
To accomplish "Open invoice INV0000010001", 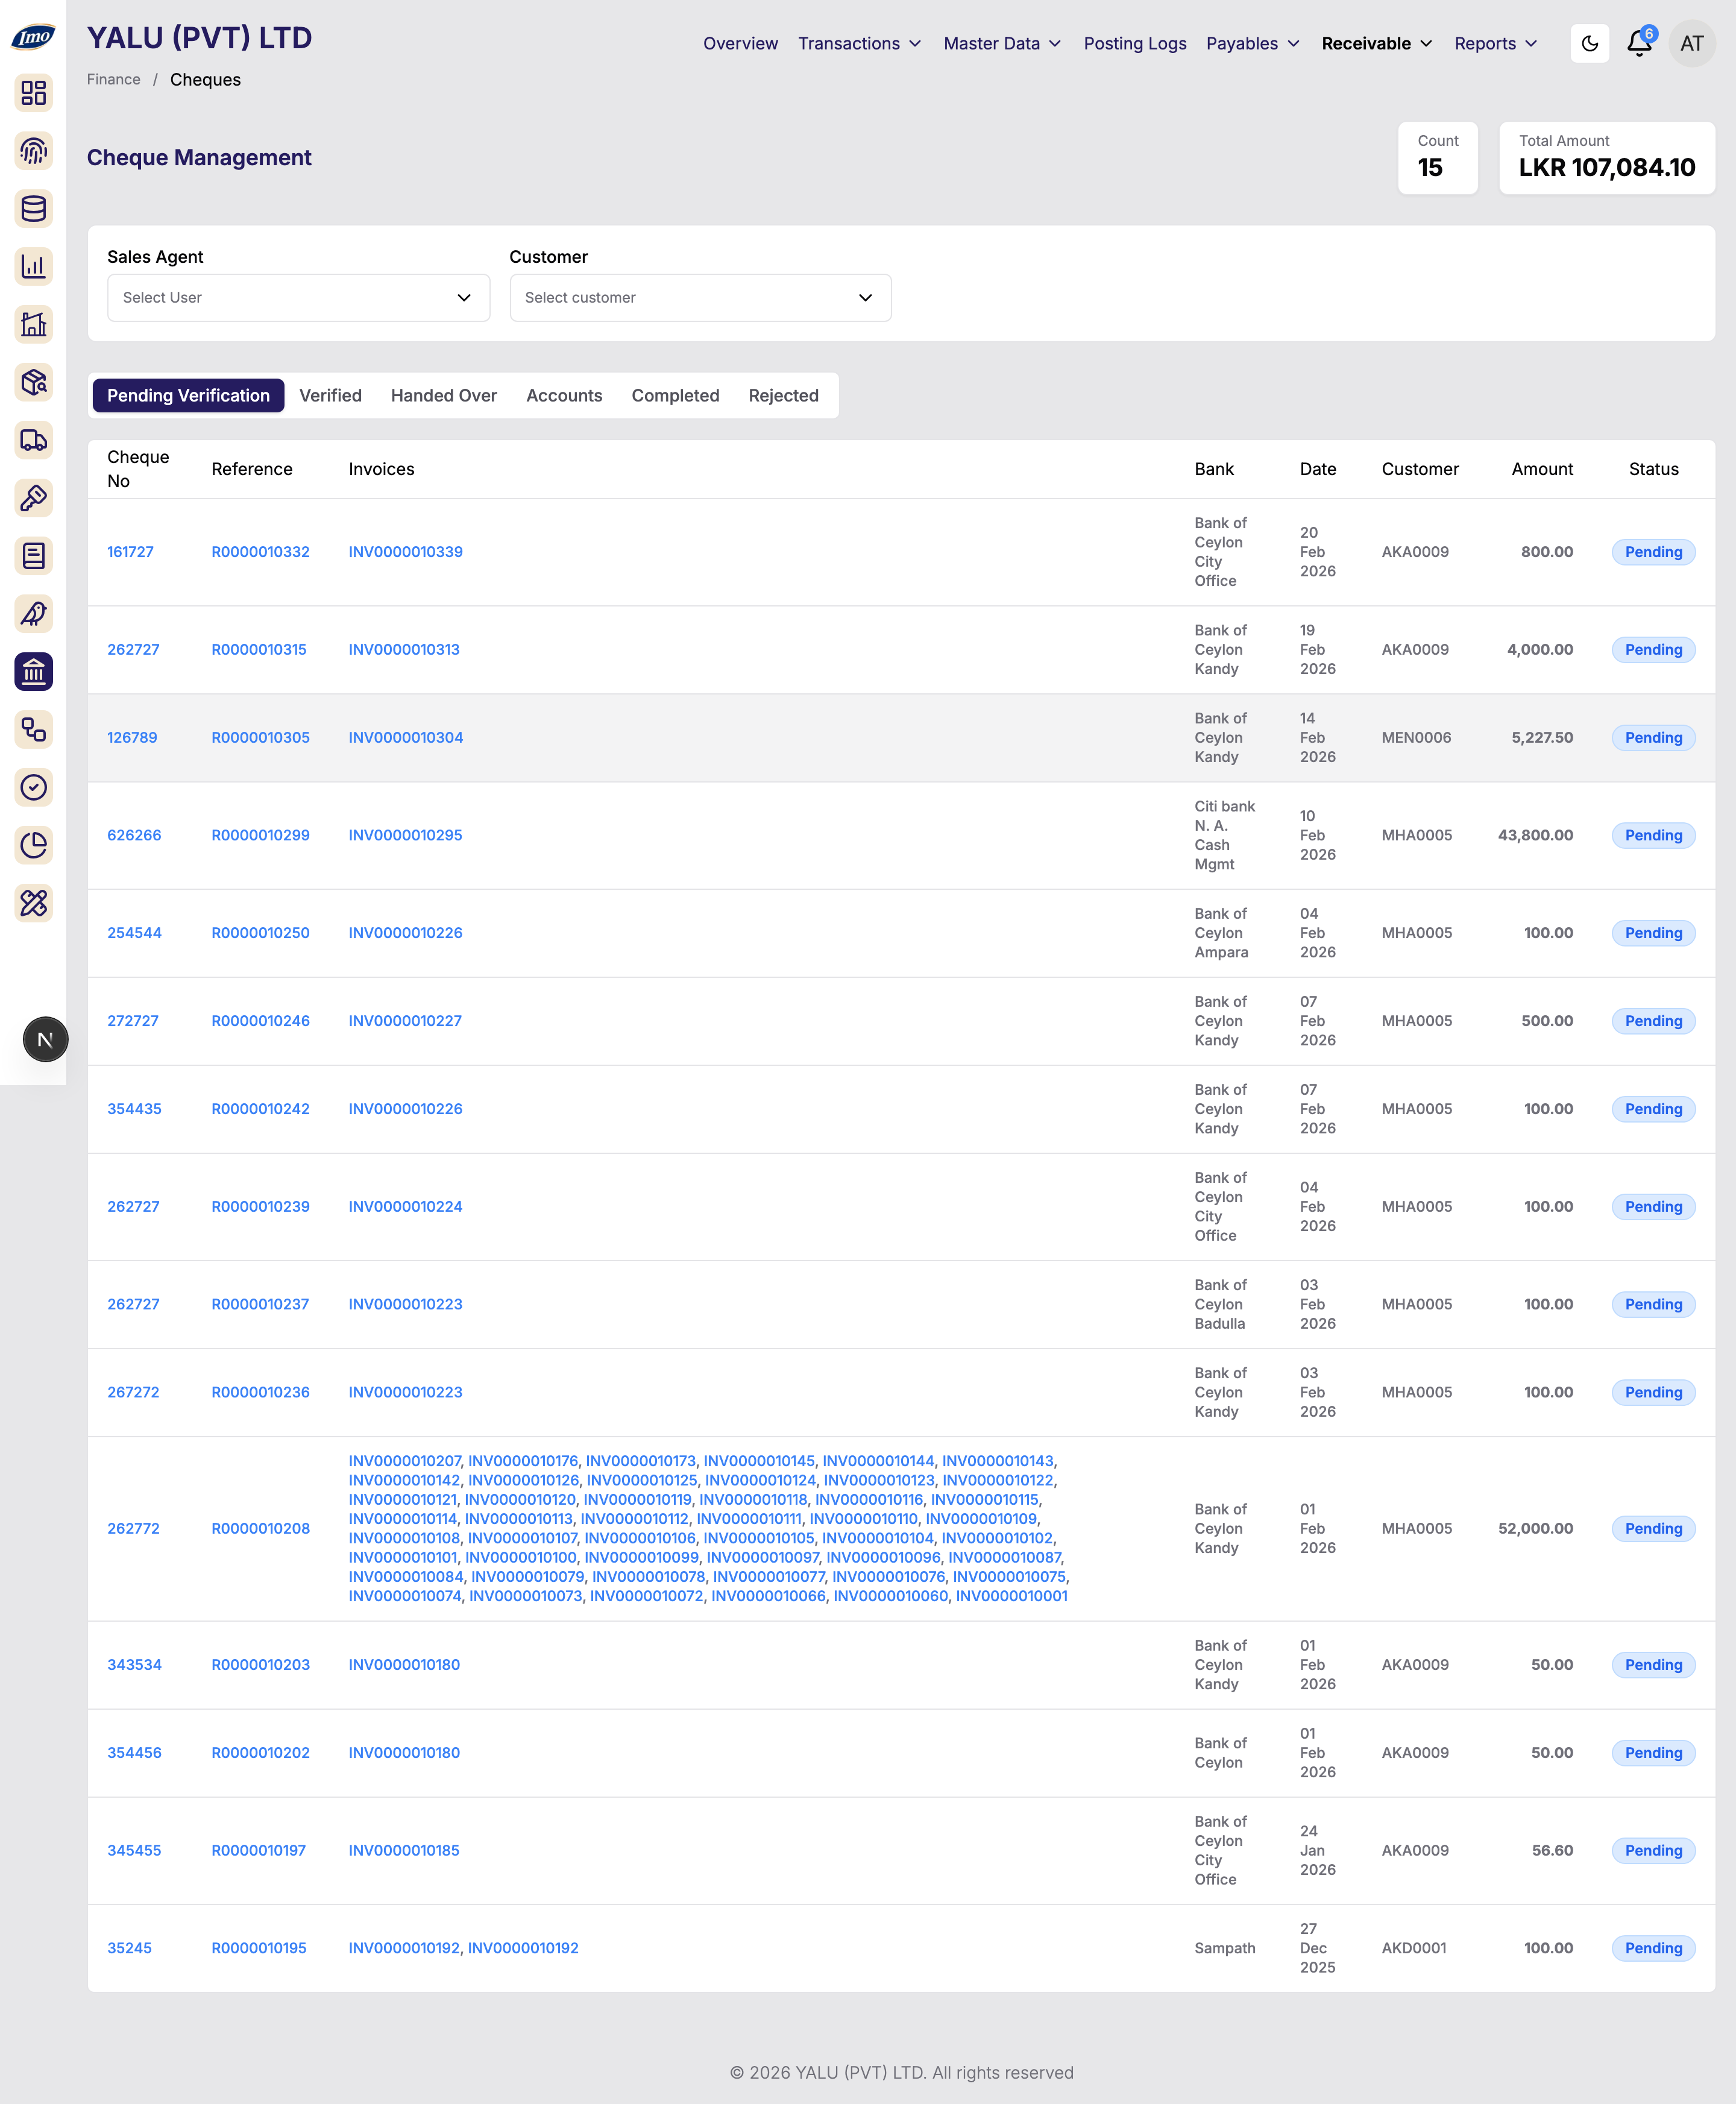I will tap(1011, 1597).
